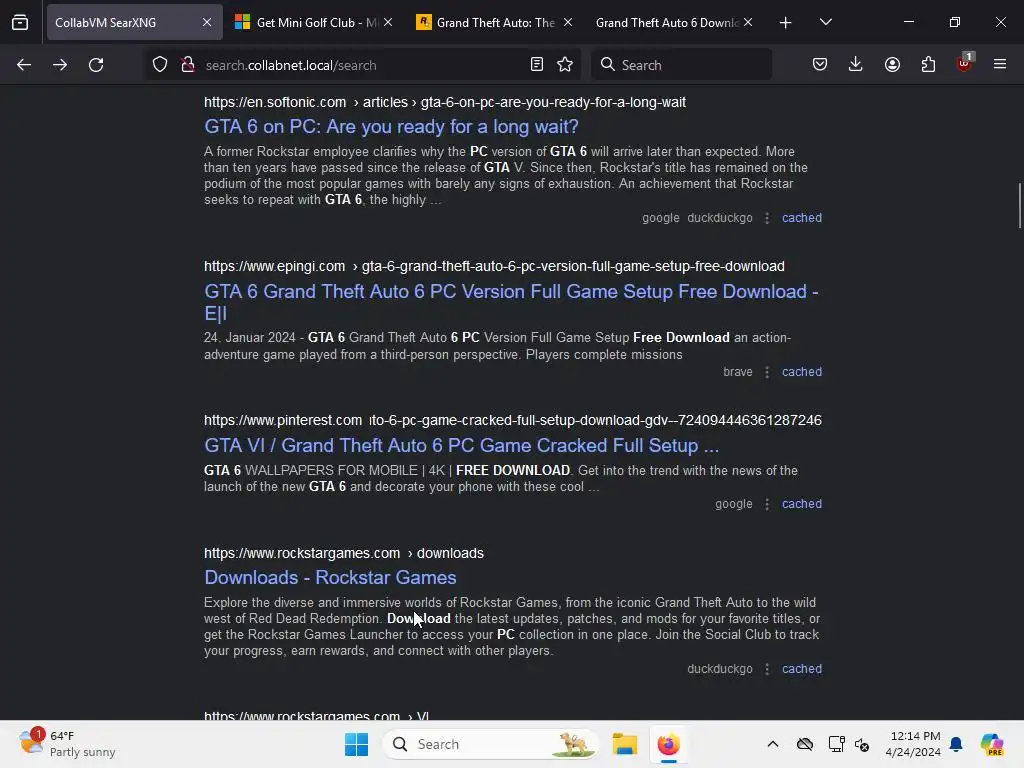This screenshot has height=768, width=1024.
Task: Focus the Firefox toolbar Search box
Action: [x=681, y=65]
